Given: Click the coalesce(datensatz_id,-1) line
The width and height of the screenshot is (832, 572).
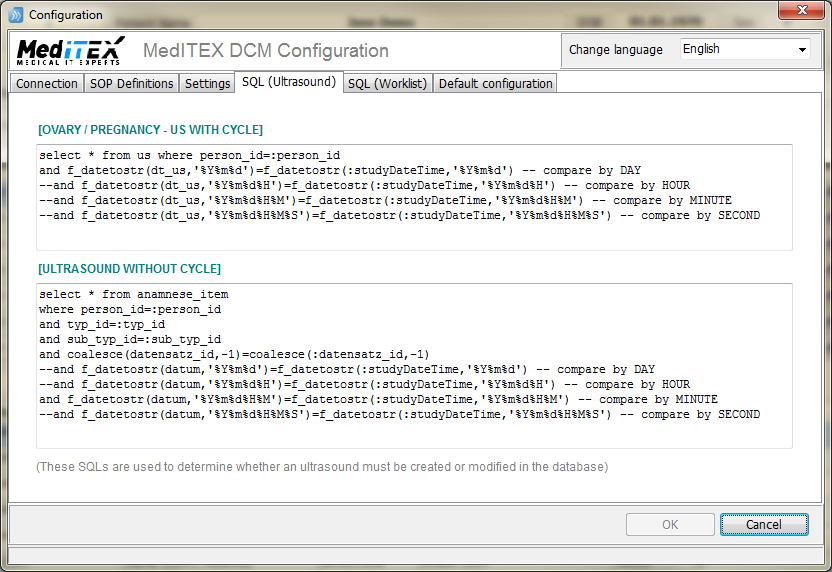Looking at the screenshot, I should coord(234,354).
